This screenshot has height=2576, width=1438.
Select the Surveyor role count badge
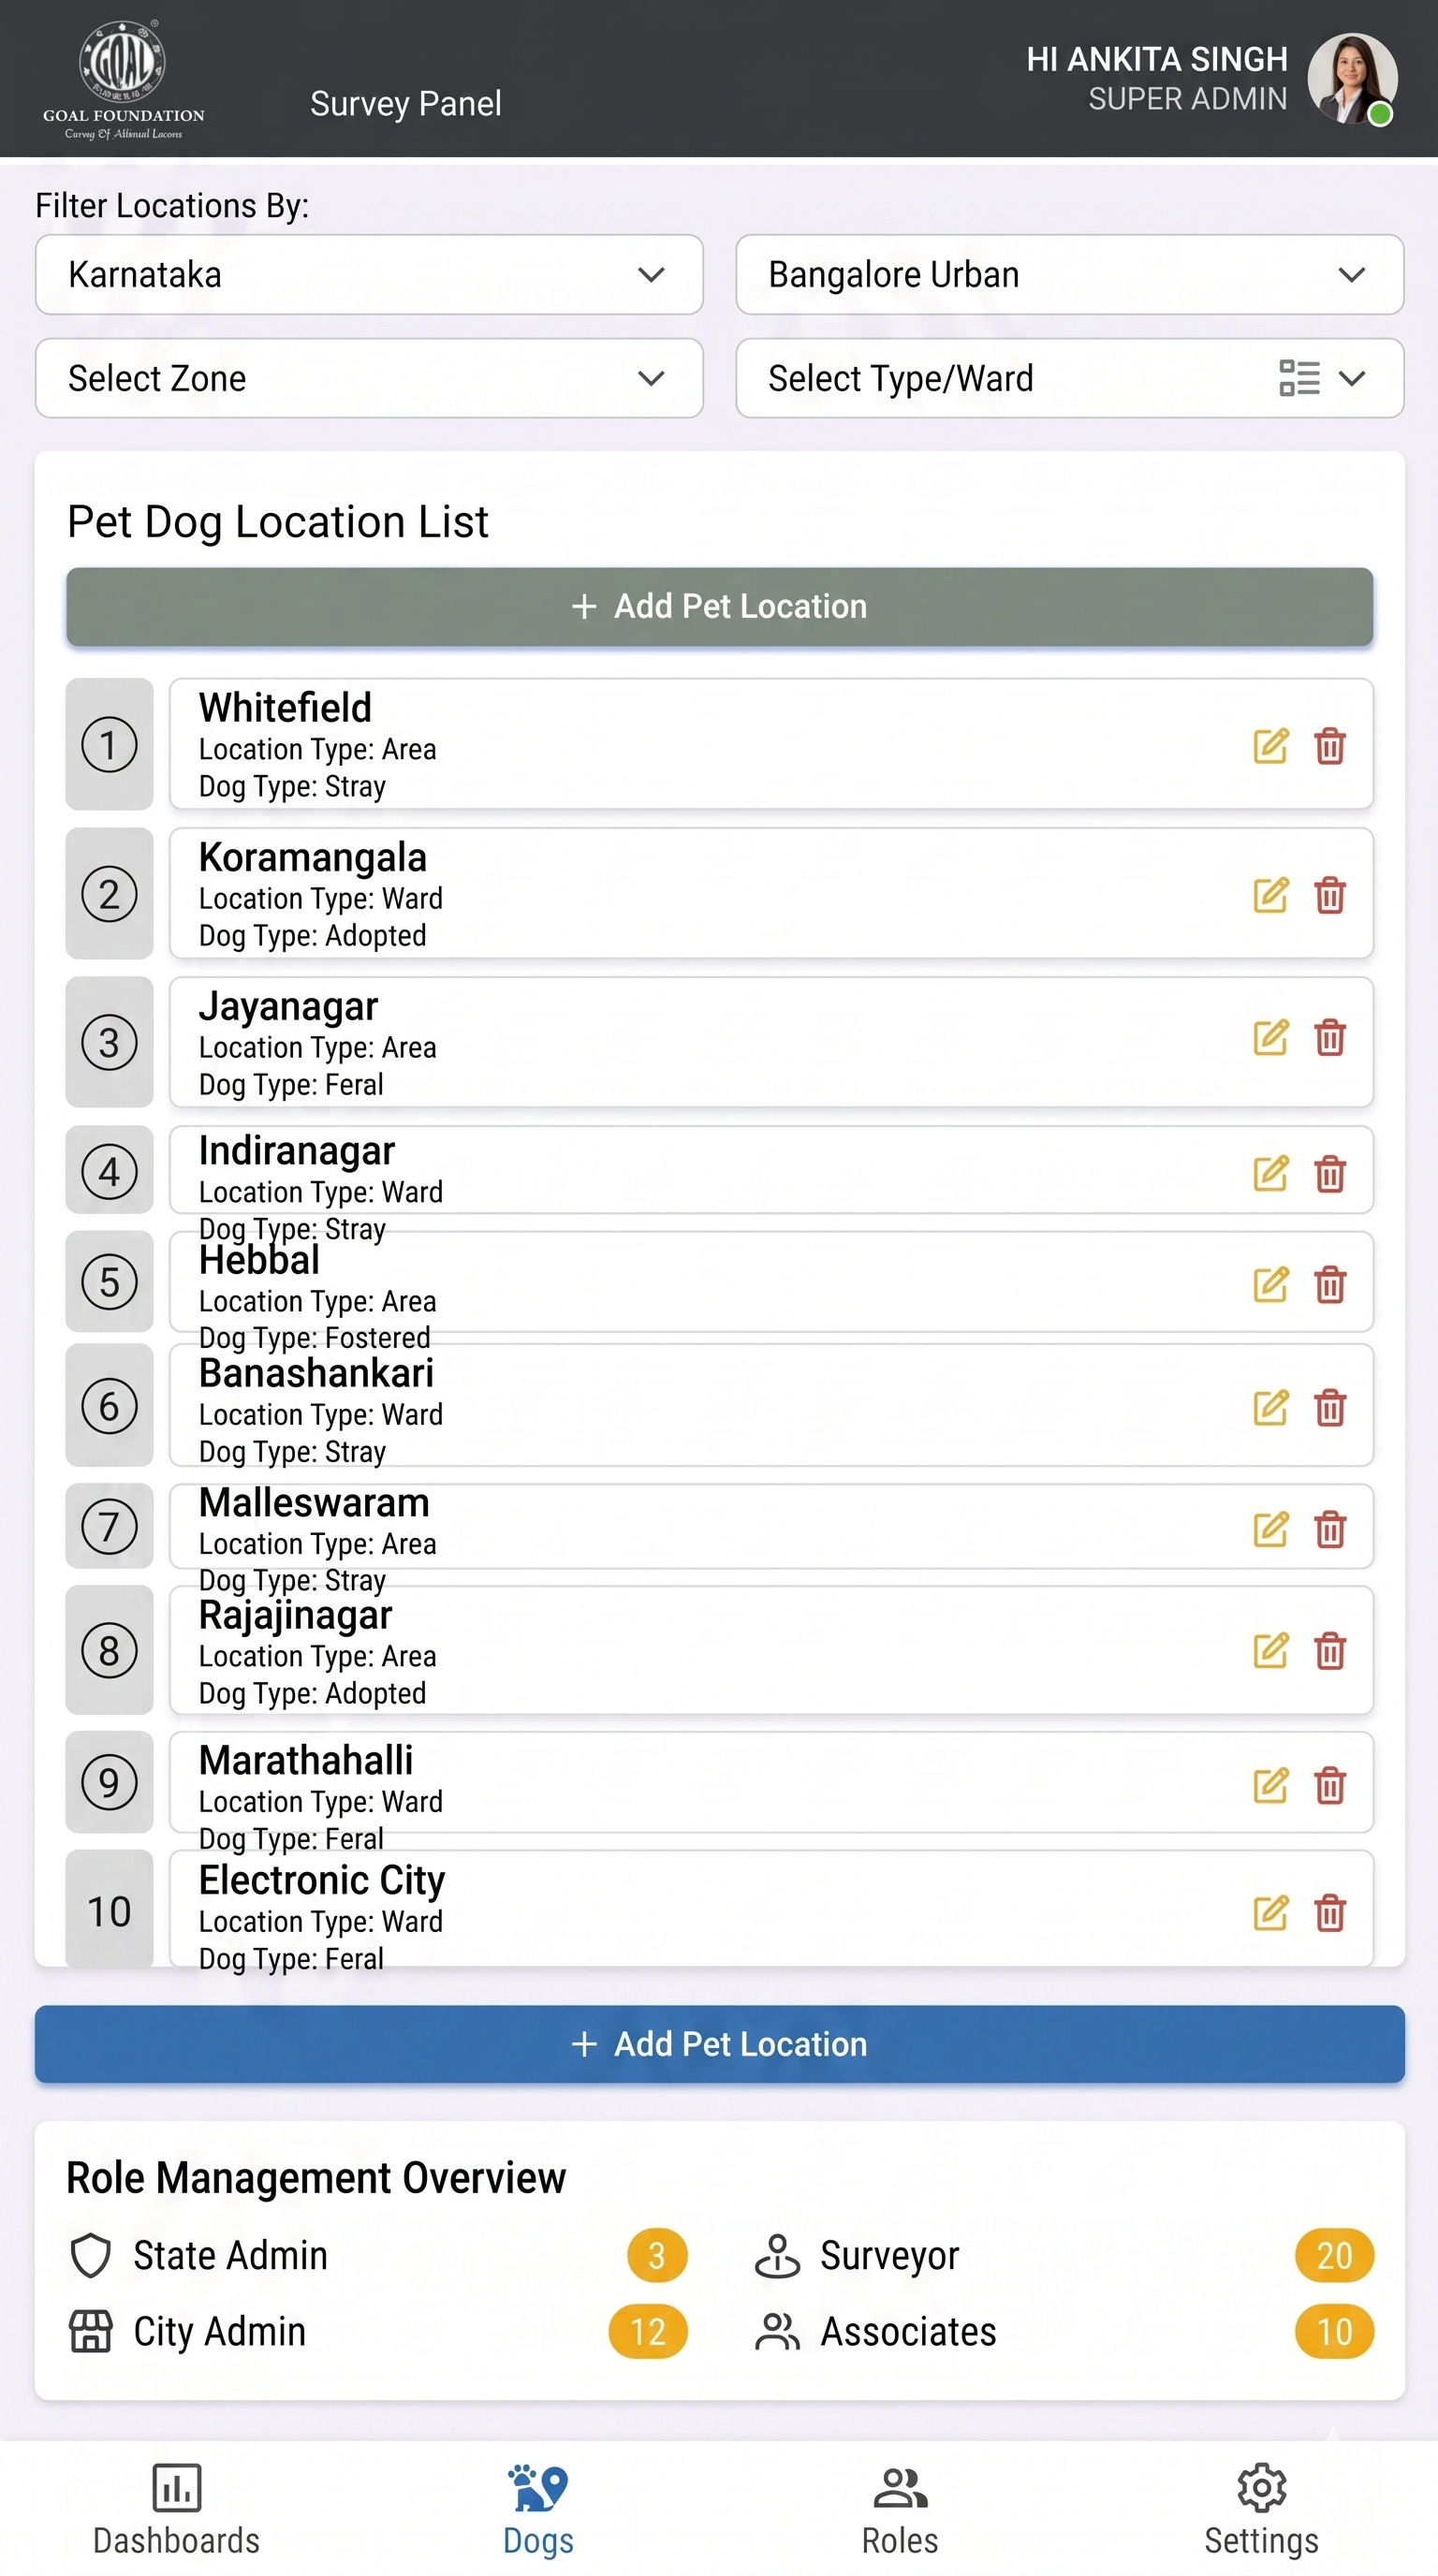[x=1334, y=2256]
